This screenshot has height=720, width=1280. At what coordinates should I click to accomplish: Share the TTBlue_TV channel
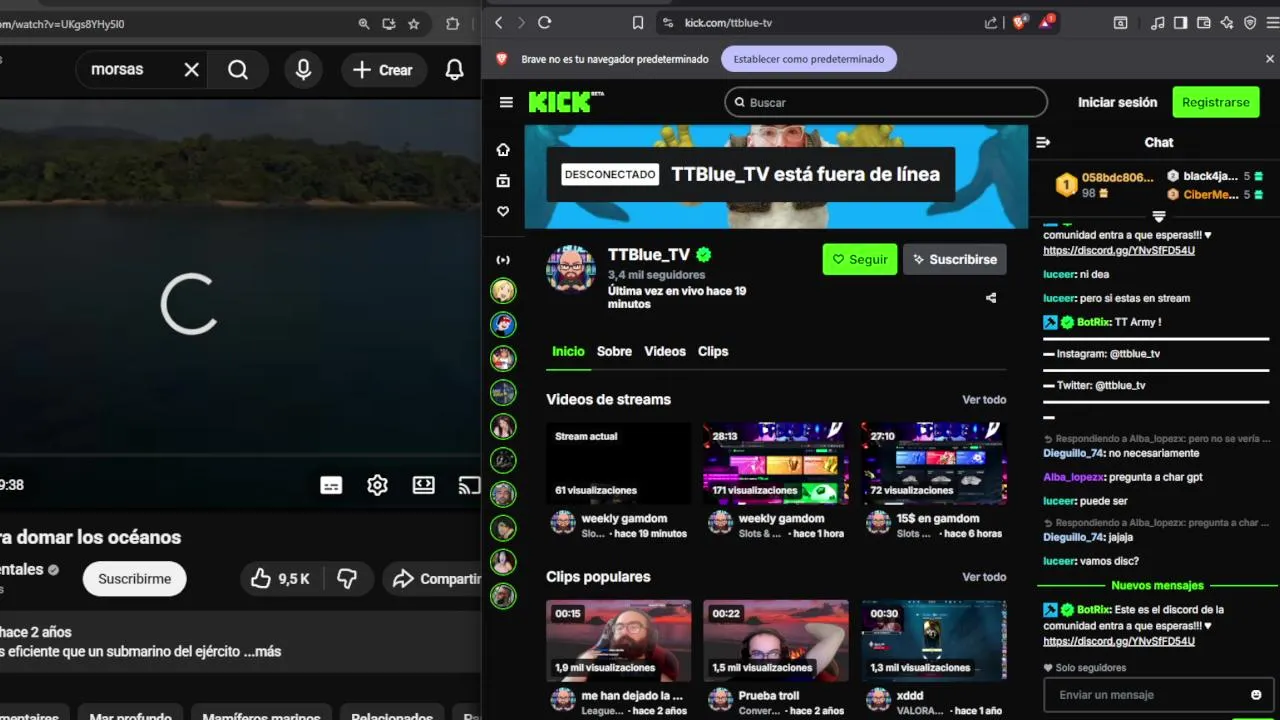pyautogui.click(x=991, y=298)
